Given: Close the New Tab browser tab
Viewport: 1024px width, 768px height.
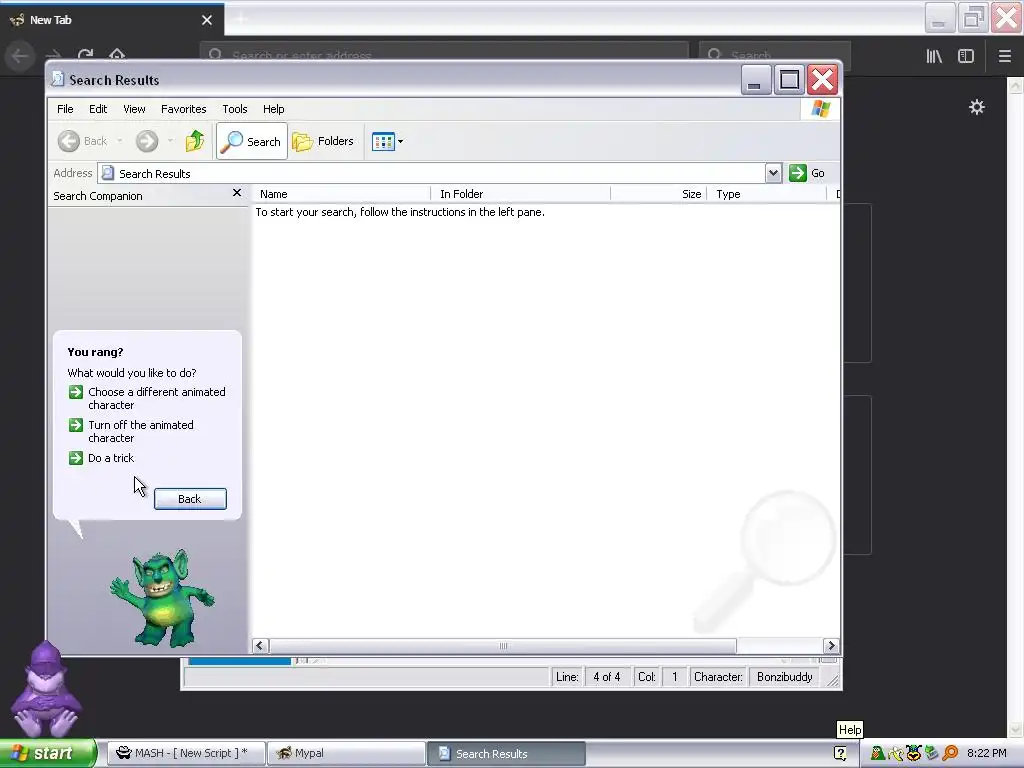Looking at the screenshot, I should (207, 20).
